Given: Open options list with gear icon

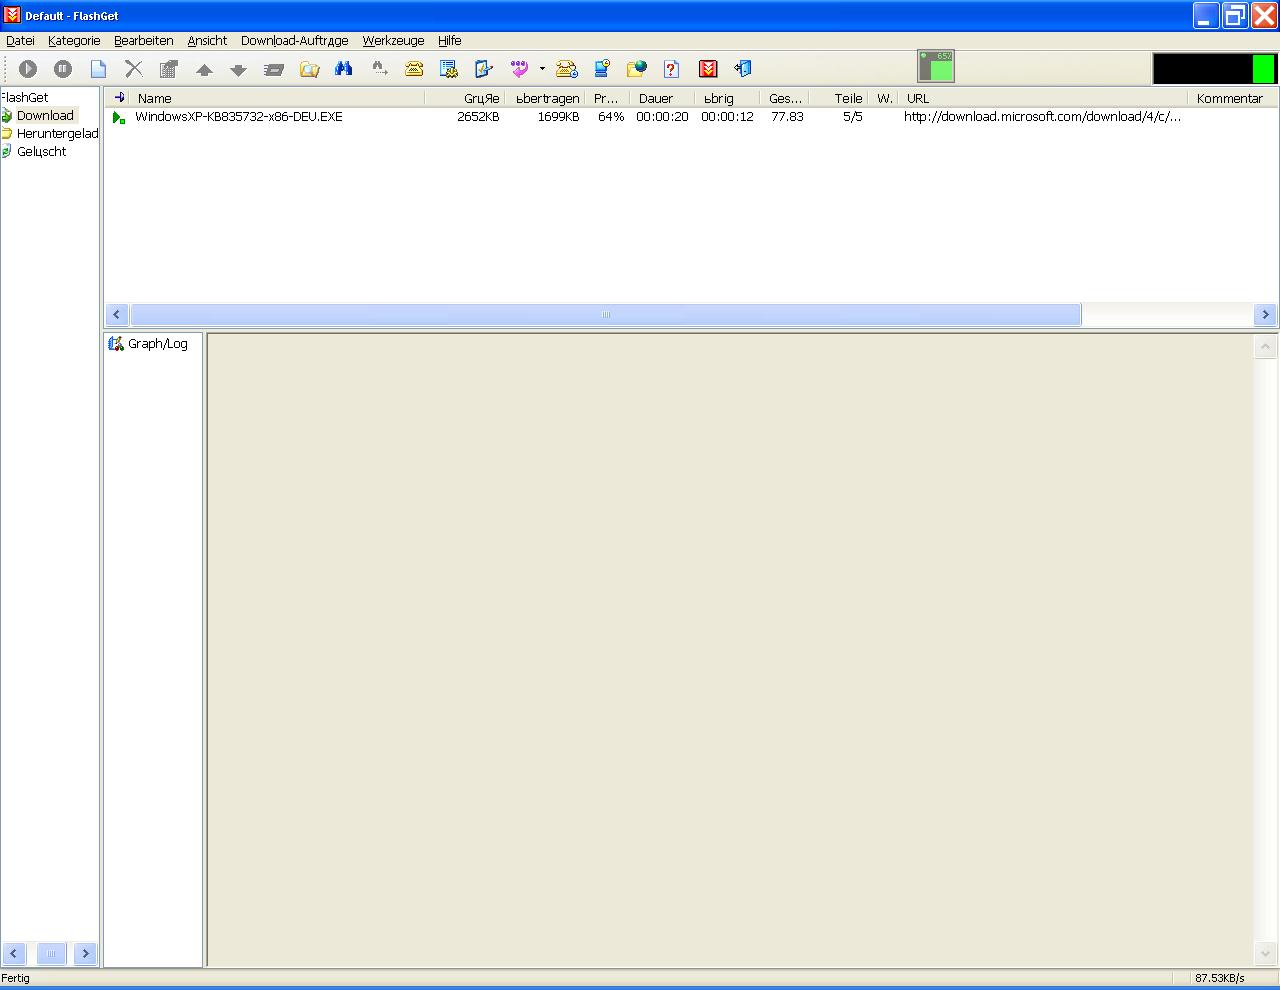Looking at the screenshot, I should click(x=449, y=69).
